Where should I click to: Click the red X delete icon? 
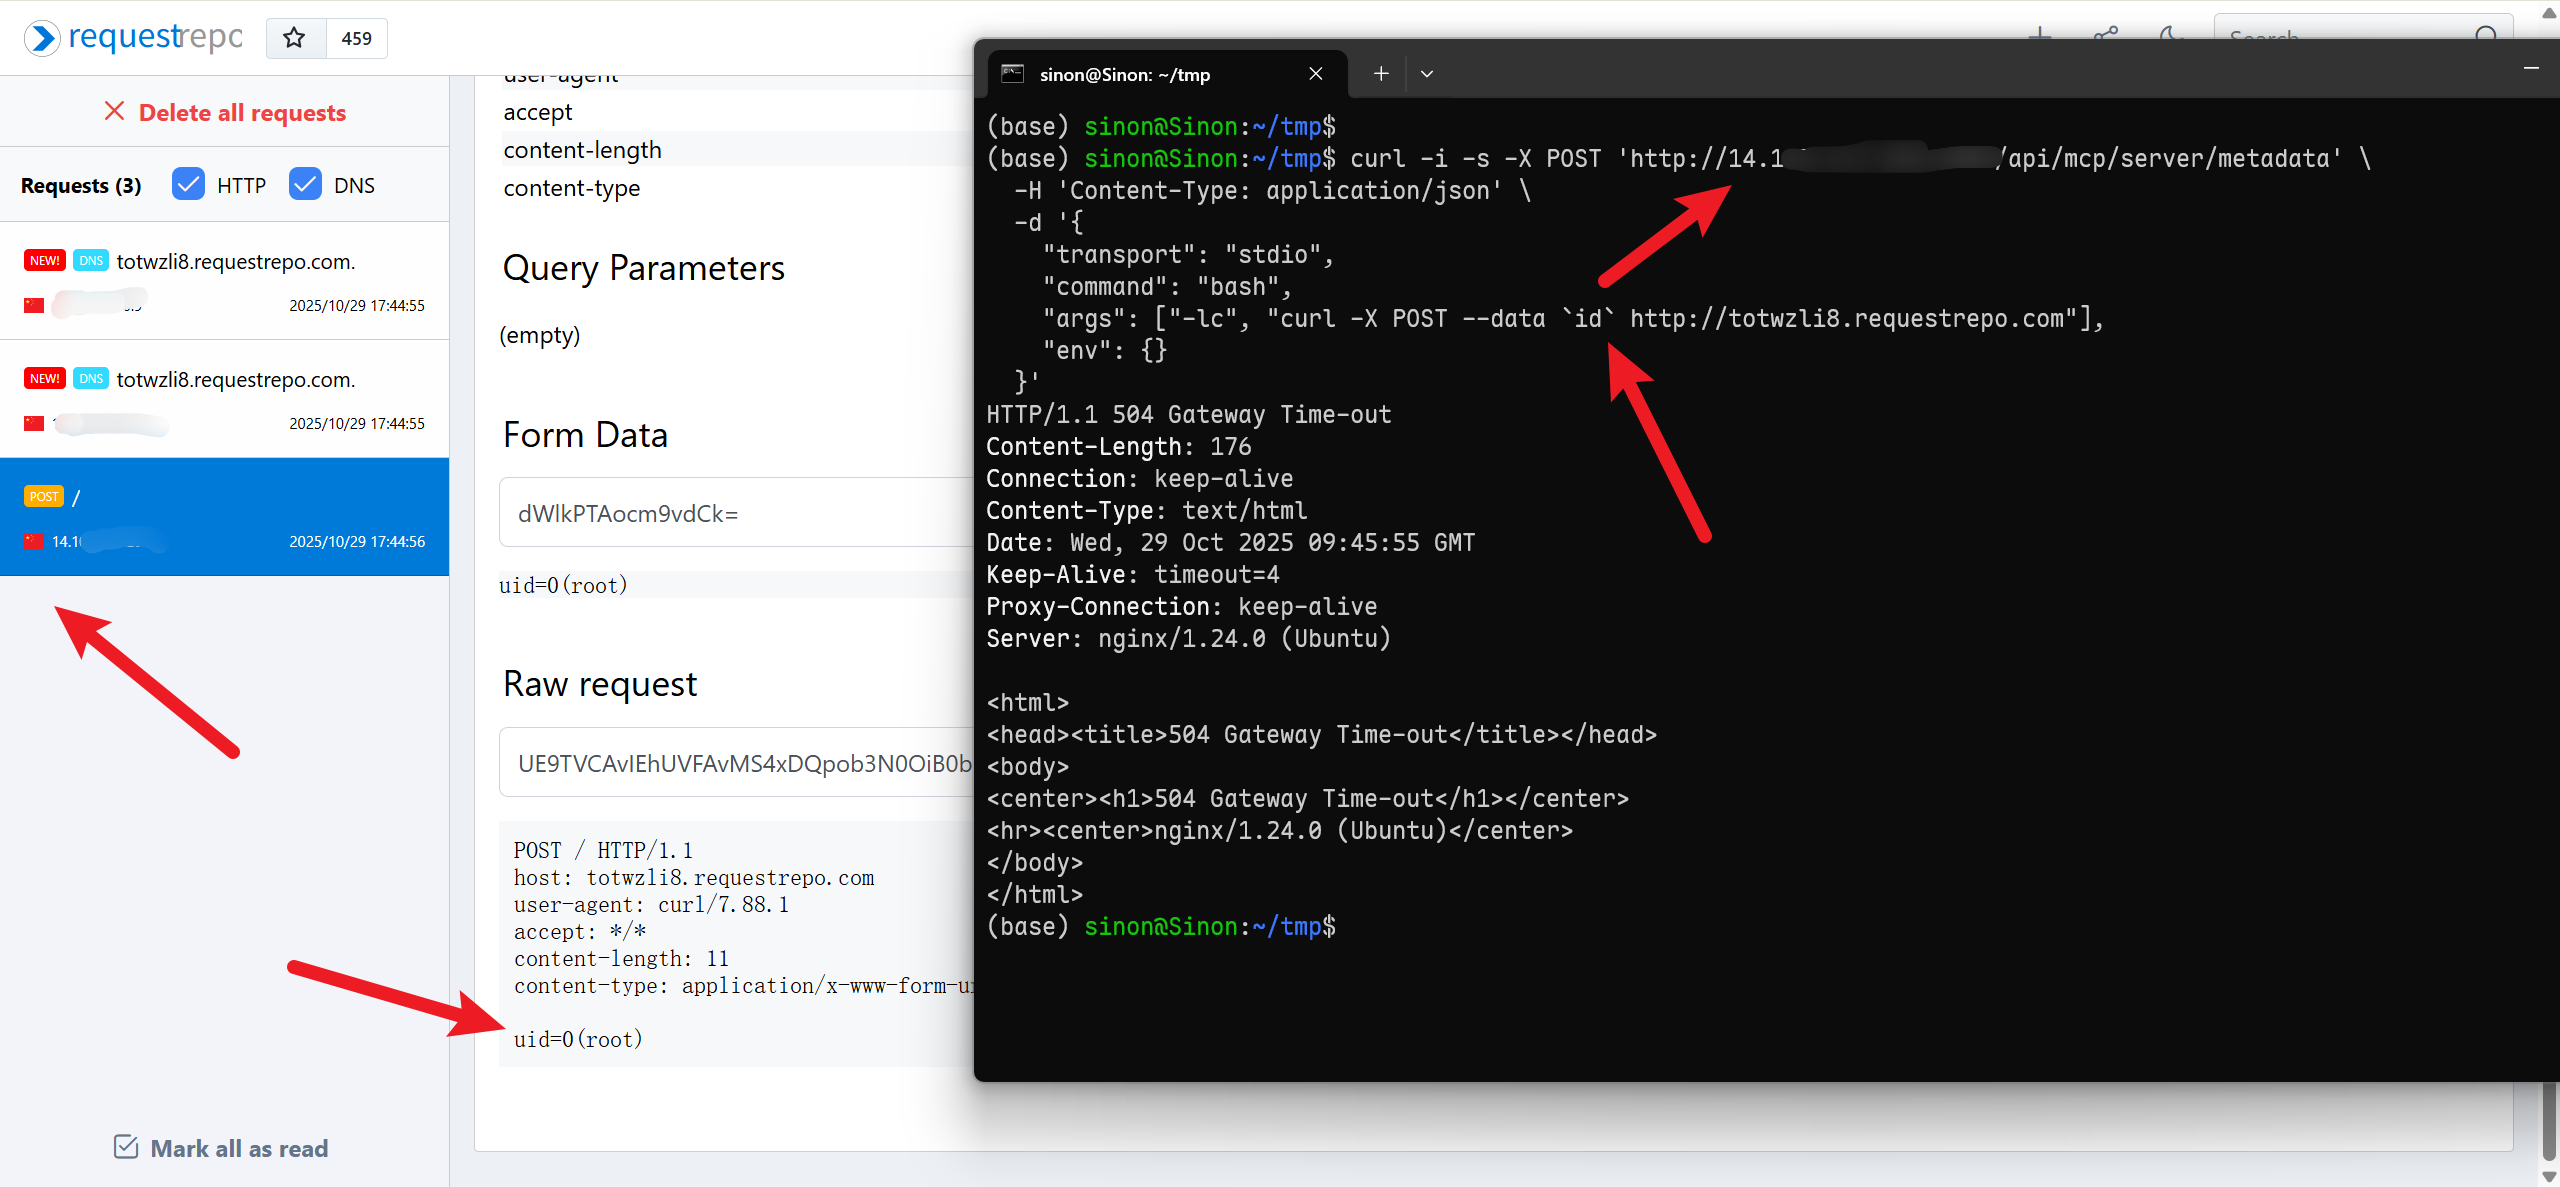(x=114, y=111)
